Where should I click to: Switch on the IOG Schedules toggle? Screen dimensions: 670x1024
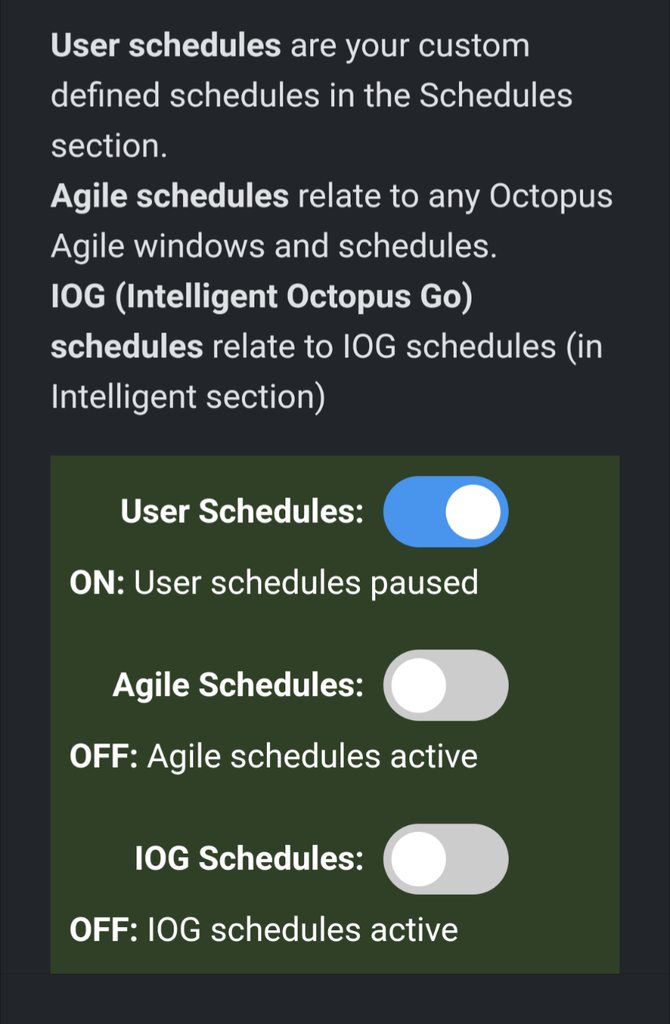click(x=446, y=859)
